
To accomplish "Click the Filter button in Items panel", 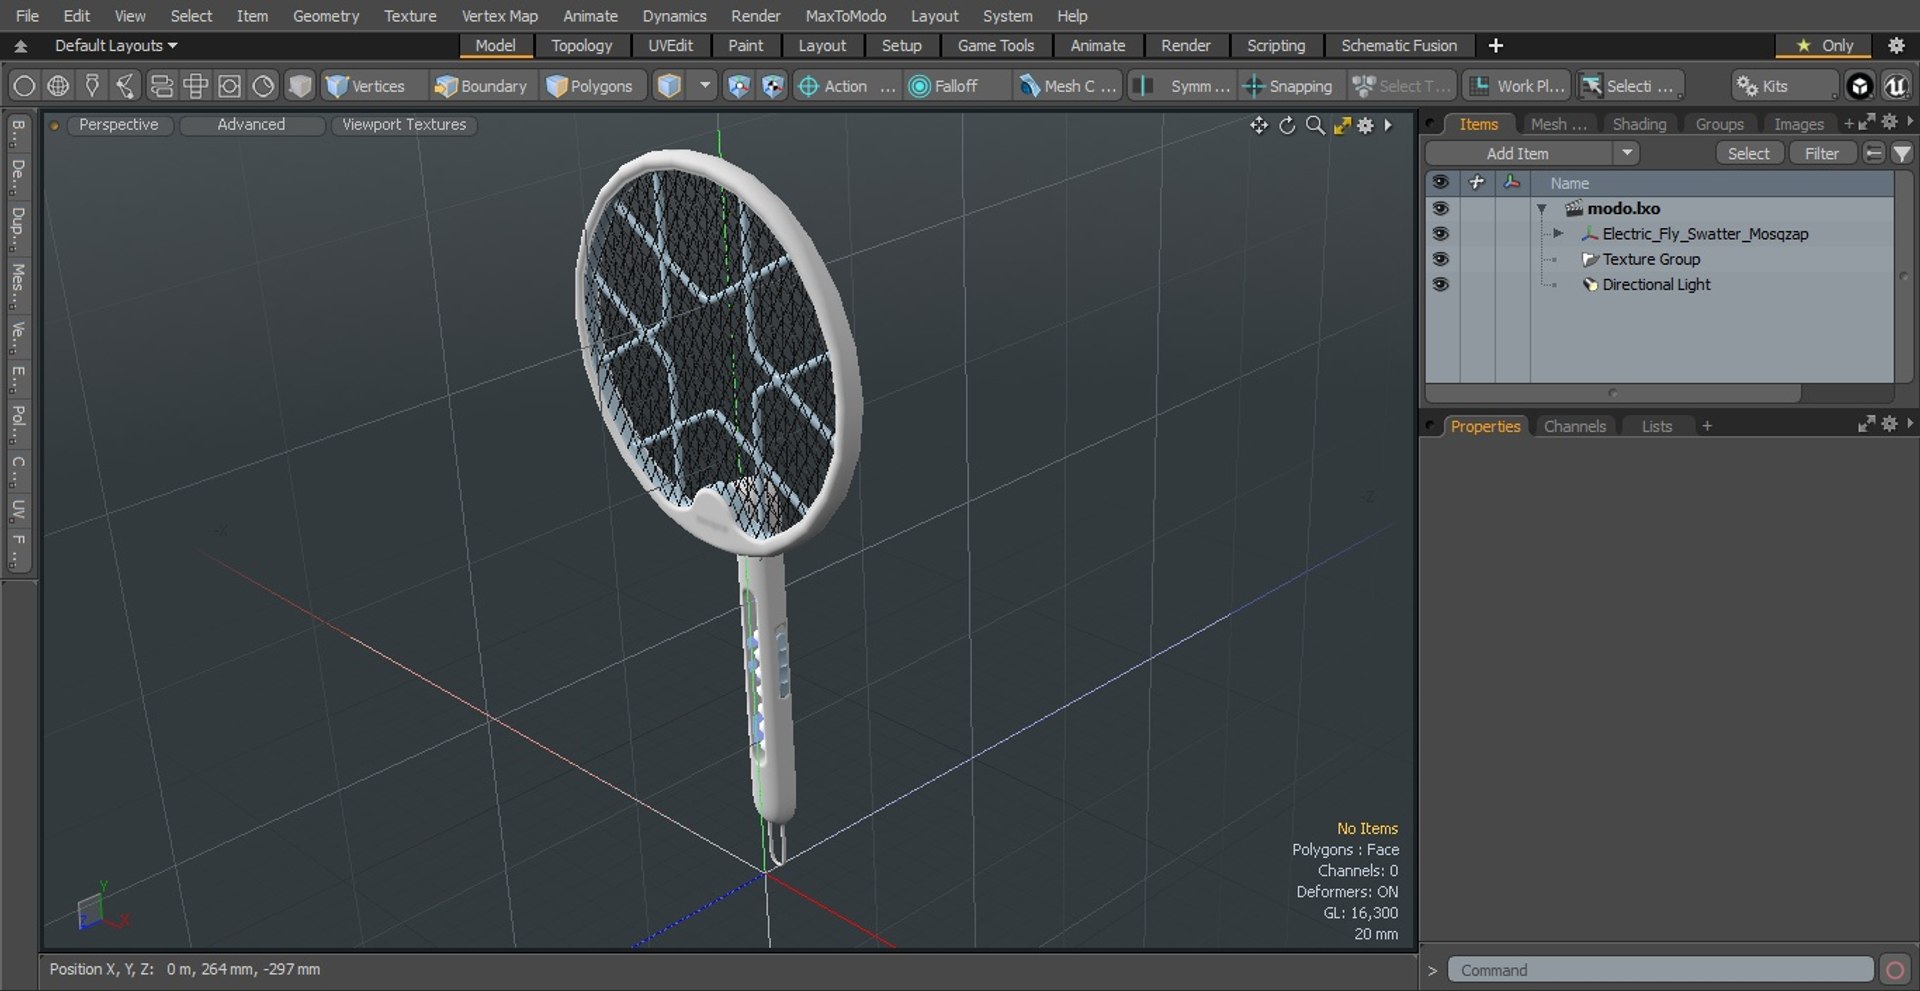I will pyautogui.click(x=1821, y=153).
